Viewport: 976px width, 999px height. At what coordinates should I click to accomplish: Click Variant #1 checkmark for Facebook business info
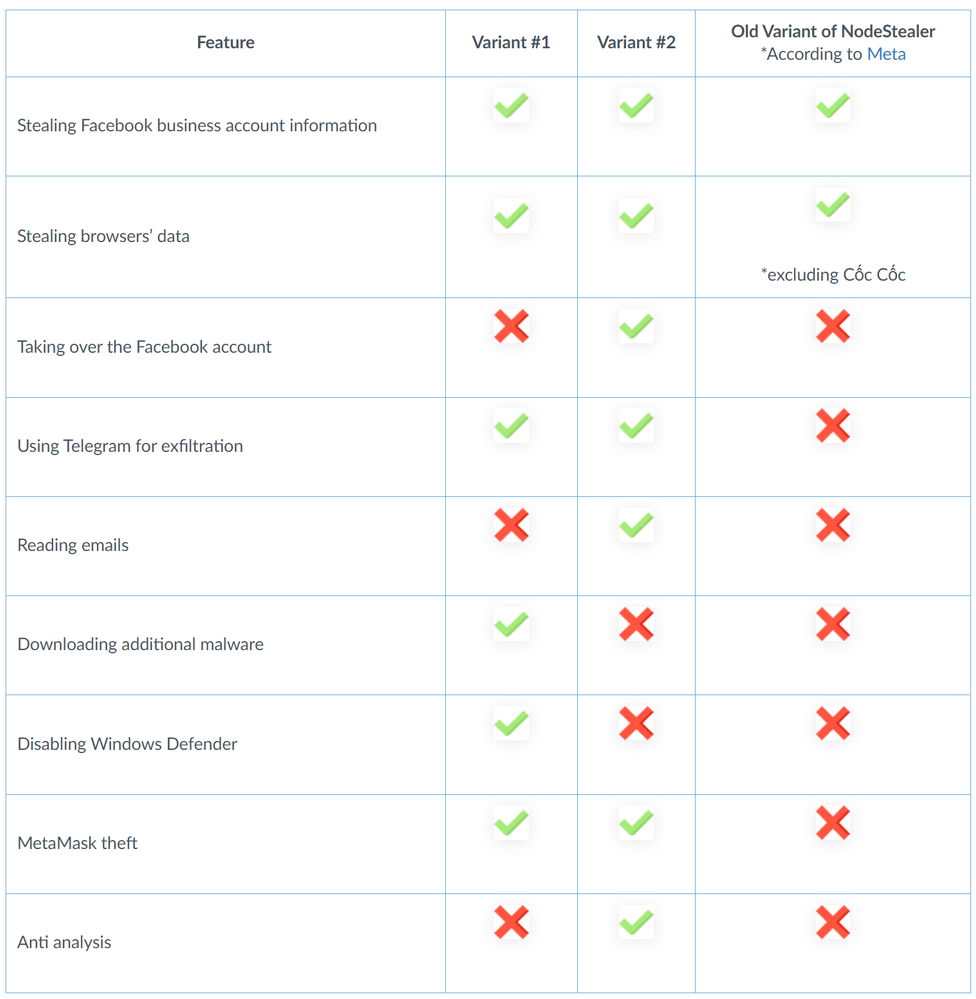[511, 105]
